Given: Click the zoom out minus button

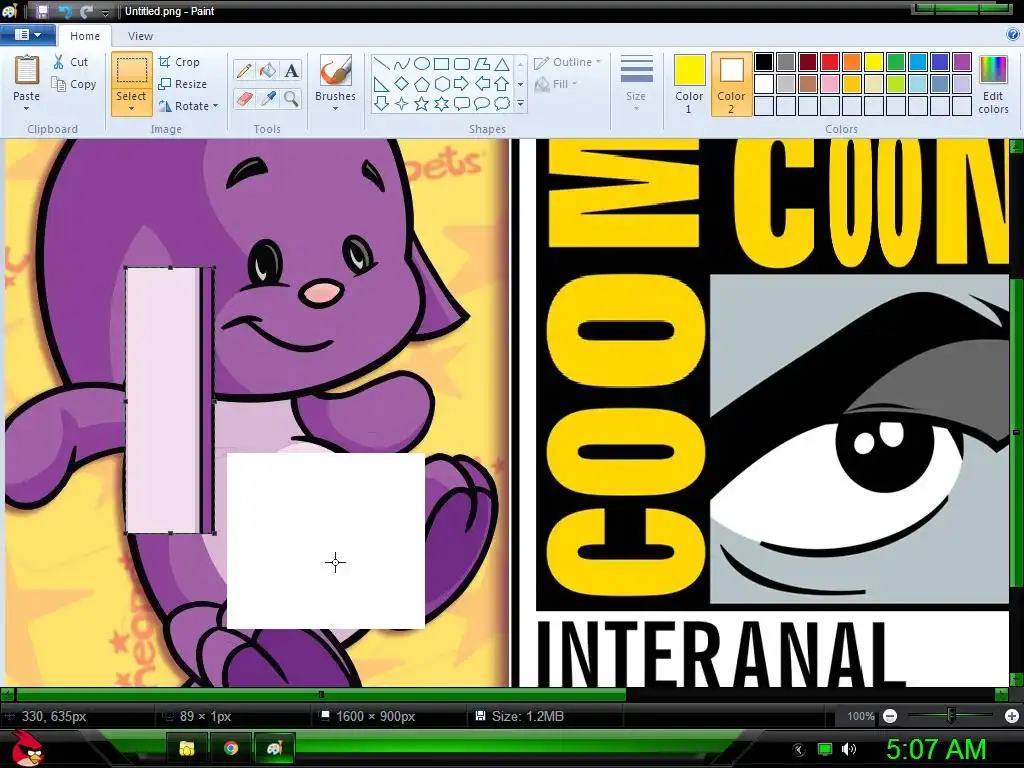Looking at the screenshot, I should [x=889, y=716].
